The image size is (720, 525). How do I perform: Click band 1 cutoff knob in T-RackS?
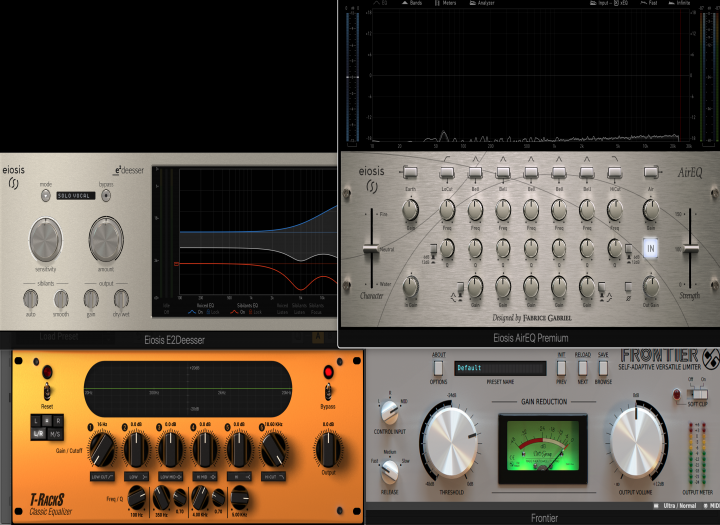(102, 449)
